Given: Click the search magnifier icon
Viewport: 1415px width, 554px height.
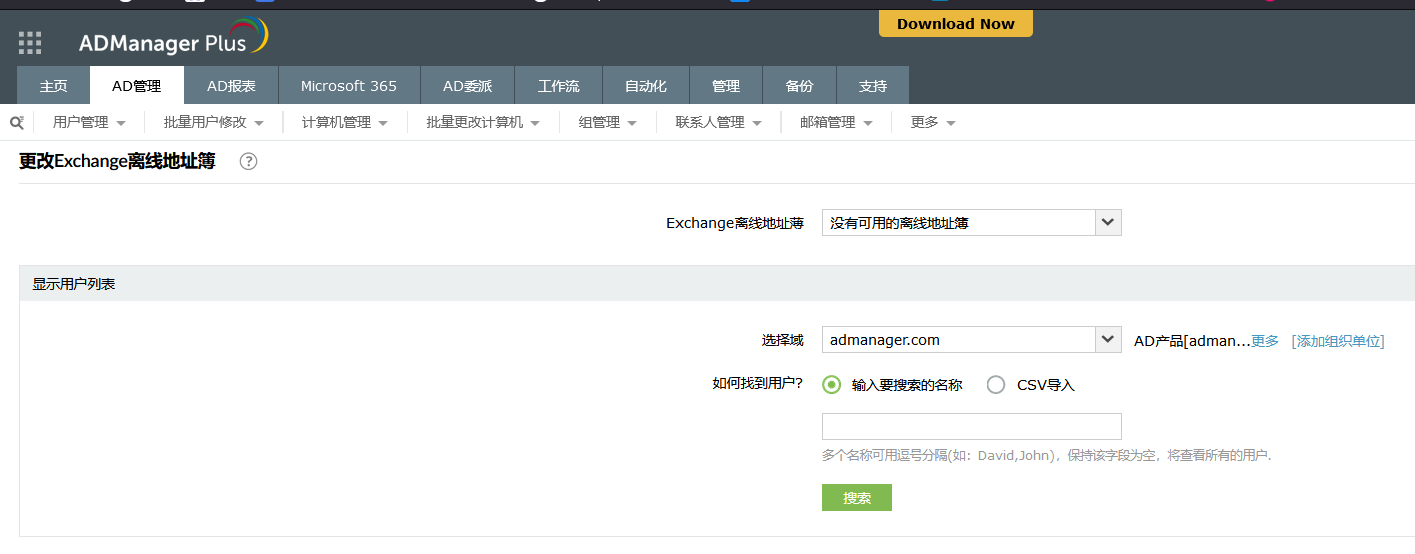Looking at the screenshot, I should (16, 122).
